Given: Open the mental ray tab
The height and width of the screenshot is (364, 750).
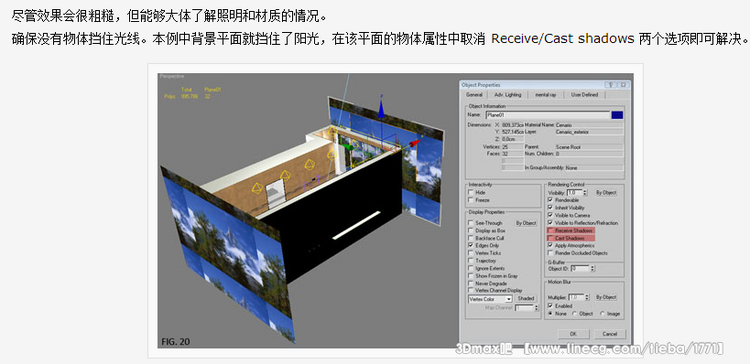Looking at the screenshot, I should pos(545,95).
